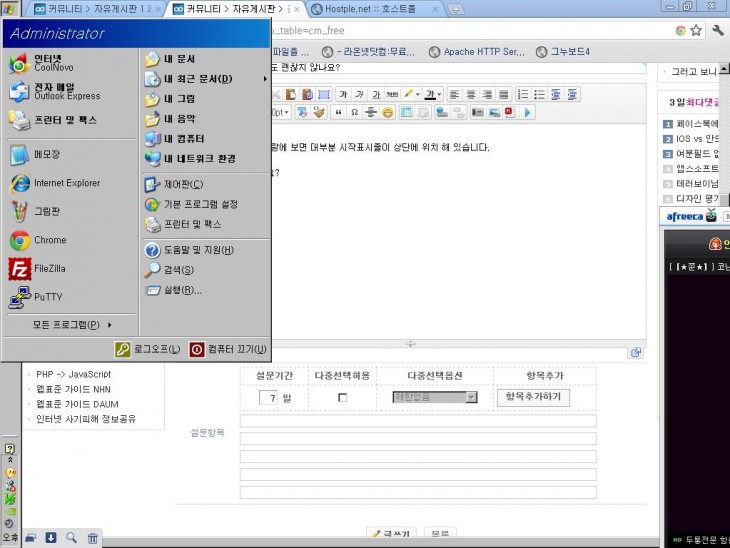Open PHP -> JavaScript sidebar link

(74, 374)
